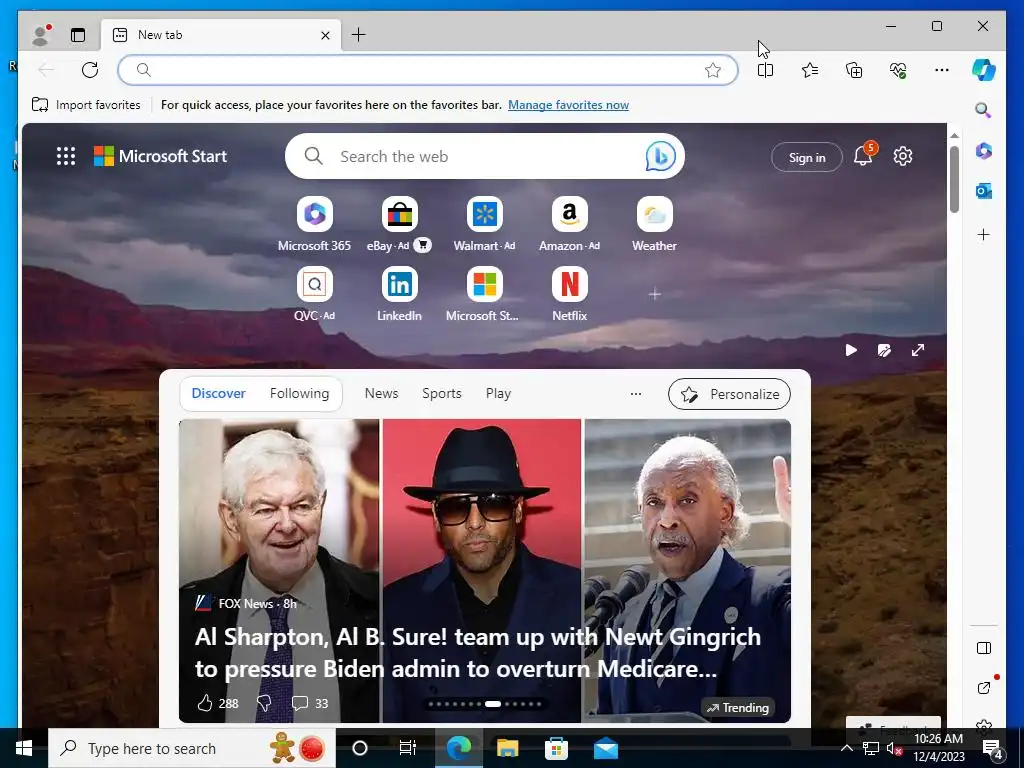This screenshot has width=1024, height=768.
Task: Open Settings and more menu
Action: [942, 70]
